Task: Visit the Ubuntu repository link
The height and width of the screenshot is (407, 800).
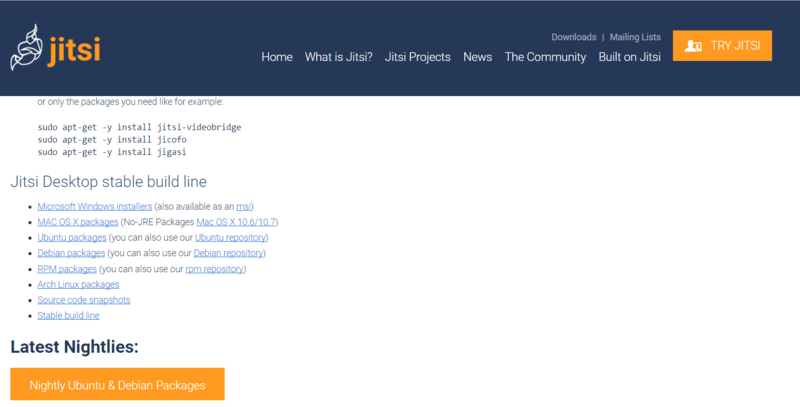Action: [230, 238]
